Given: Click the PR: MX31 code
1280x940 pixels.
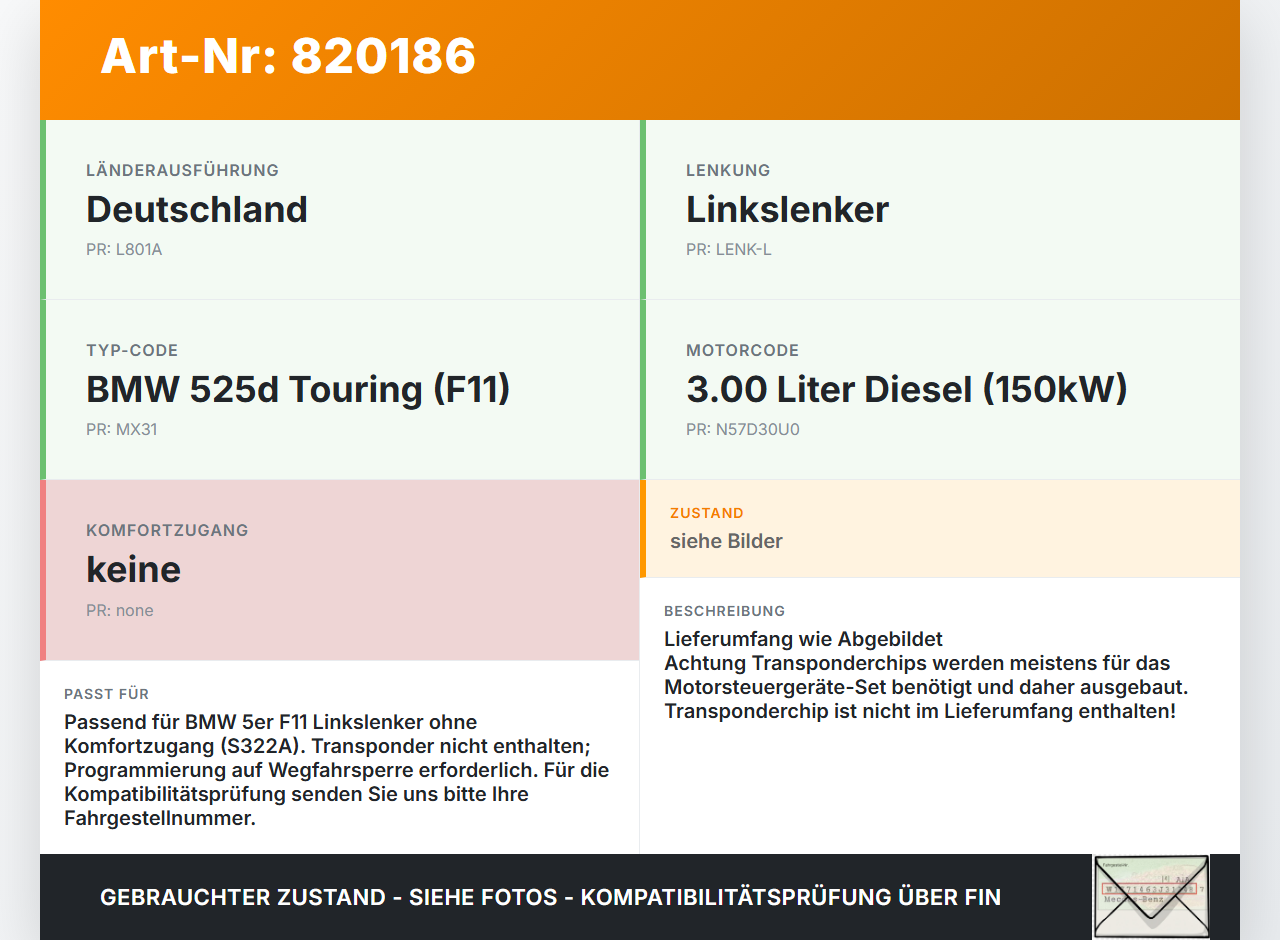Looking at the screenshot, I should click(x=122, y=429).
